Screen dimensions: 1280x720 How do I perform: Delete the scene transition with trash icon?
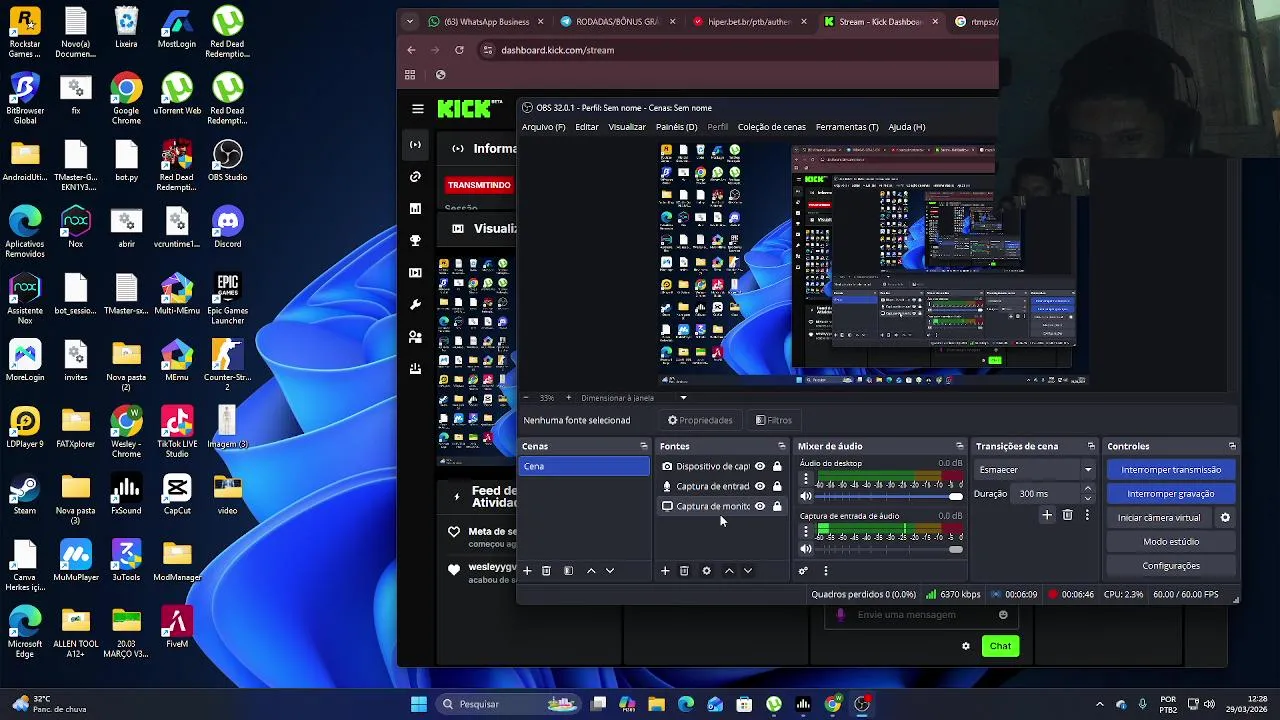(x=1067, y=515)
